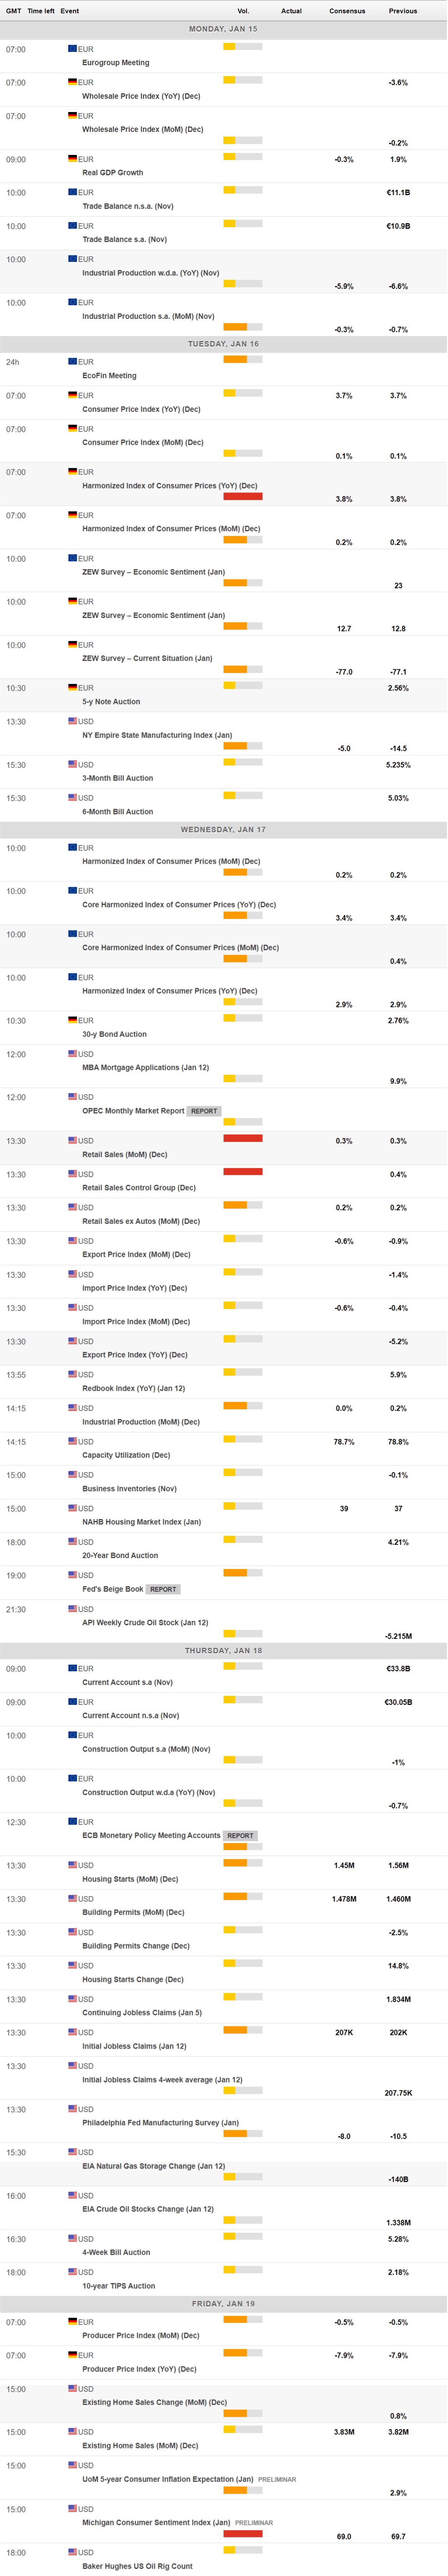Open REPORT for ECB Monetary Policy Meeting Accounts
The width and height of the screenshot is (448, 2576).
(240, 1836)
